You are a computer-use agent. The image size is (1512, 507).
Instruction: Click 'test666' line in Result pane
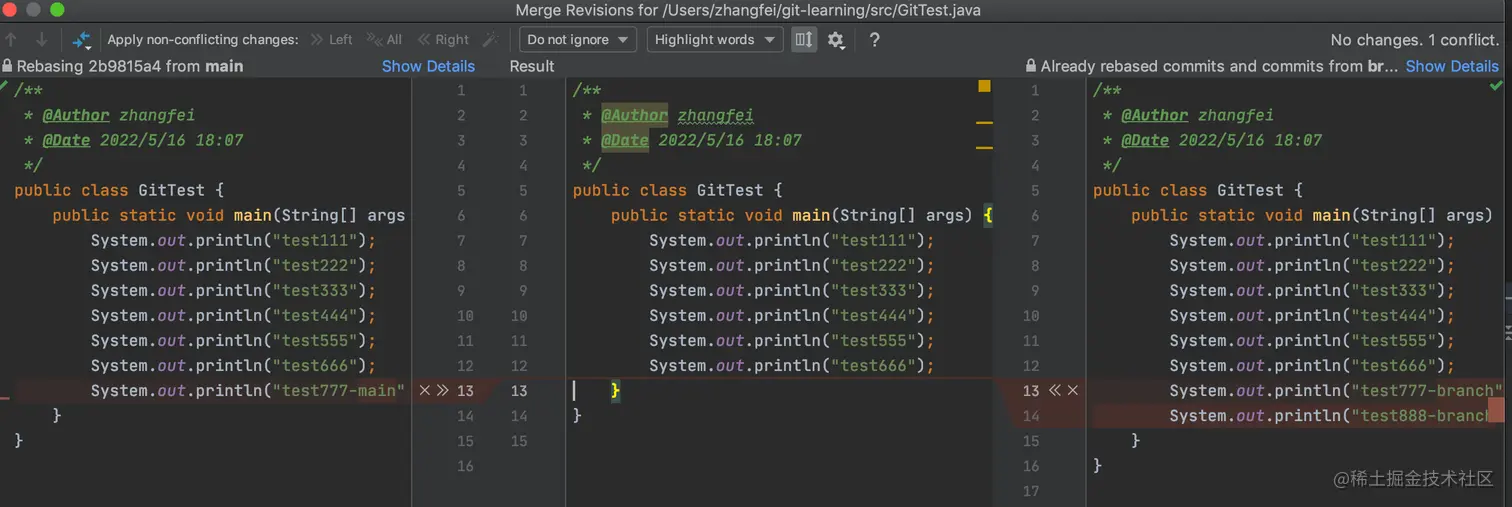[792, 365]
